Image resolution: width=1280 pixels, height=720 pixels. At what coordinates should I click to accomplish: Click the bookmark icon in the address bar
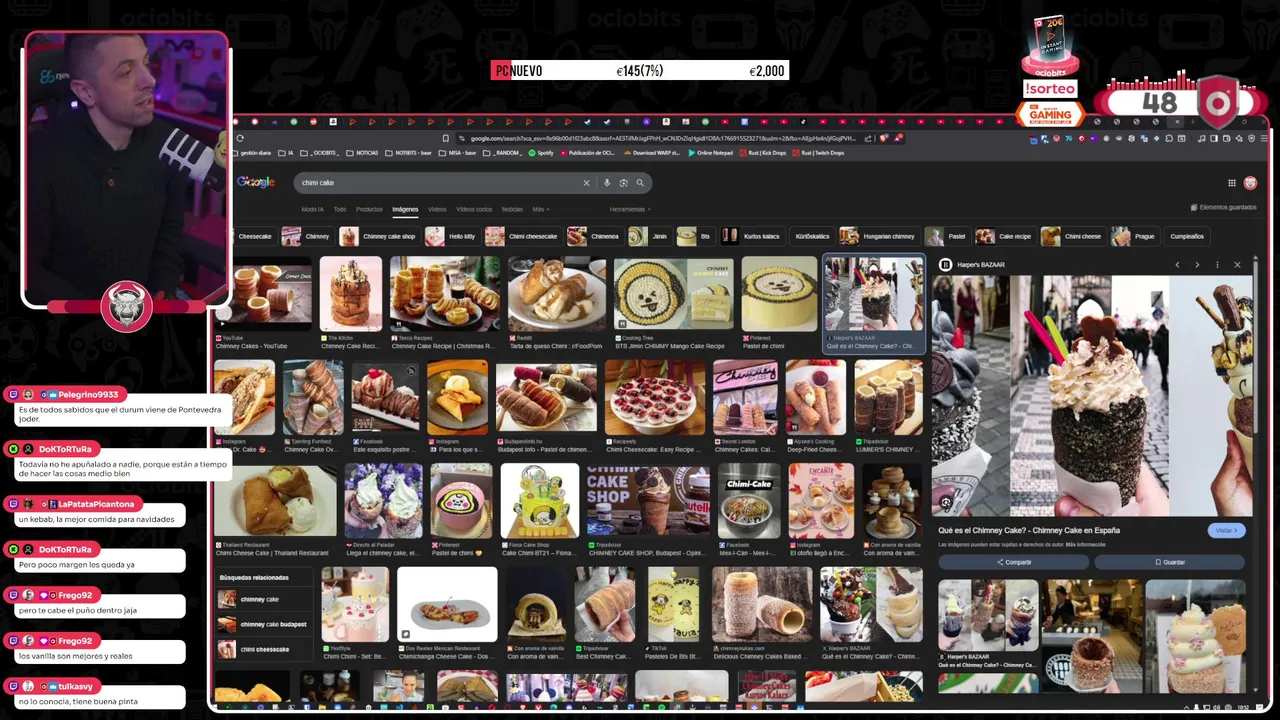[446, 138]
